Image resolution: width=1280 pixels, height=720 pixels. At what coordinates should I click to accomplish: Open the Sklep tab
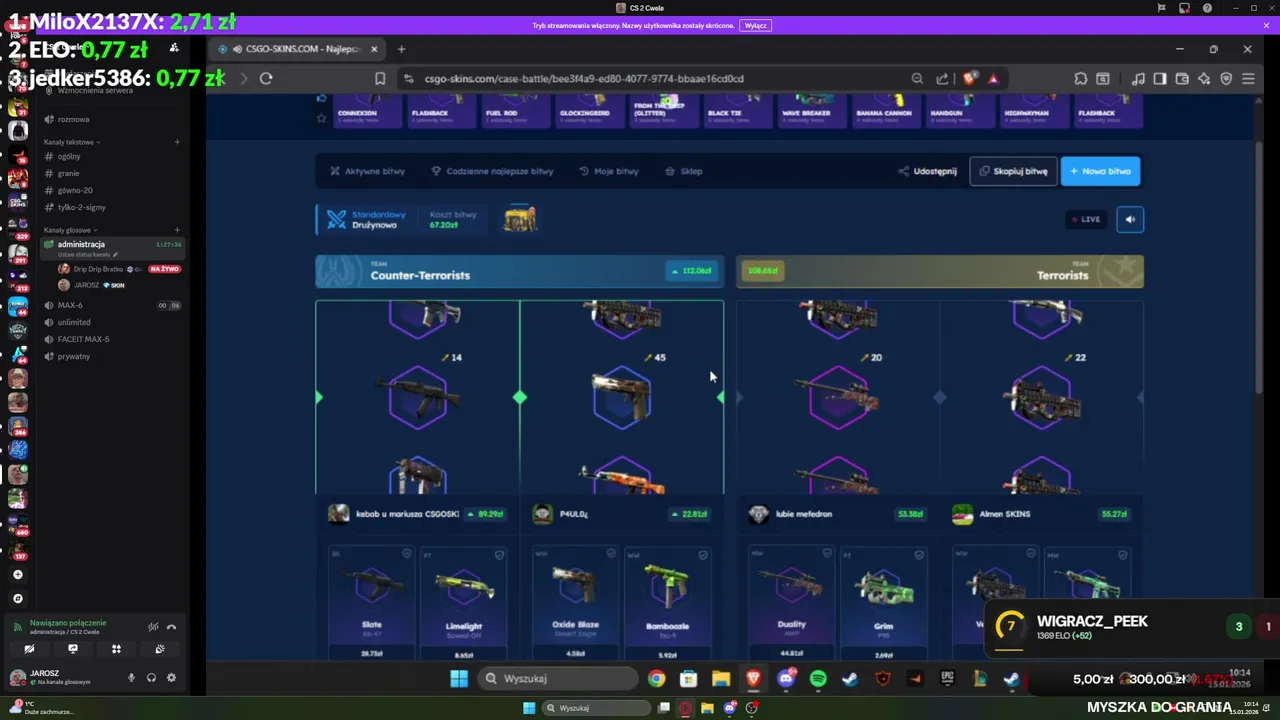684,171
